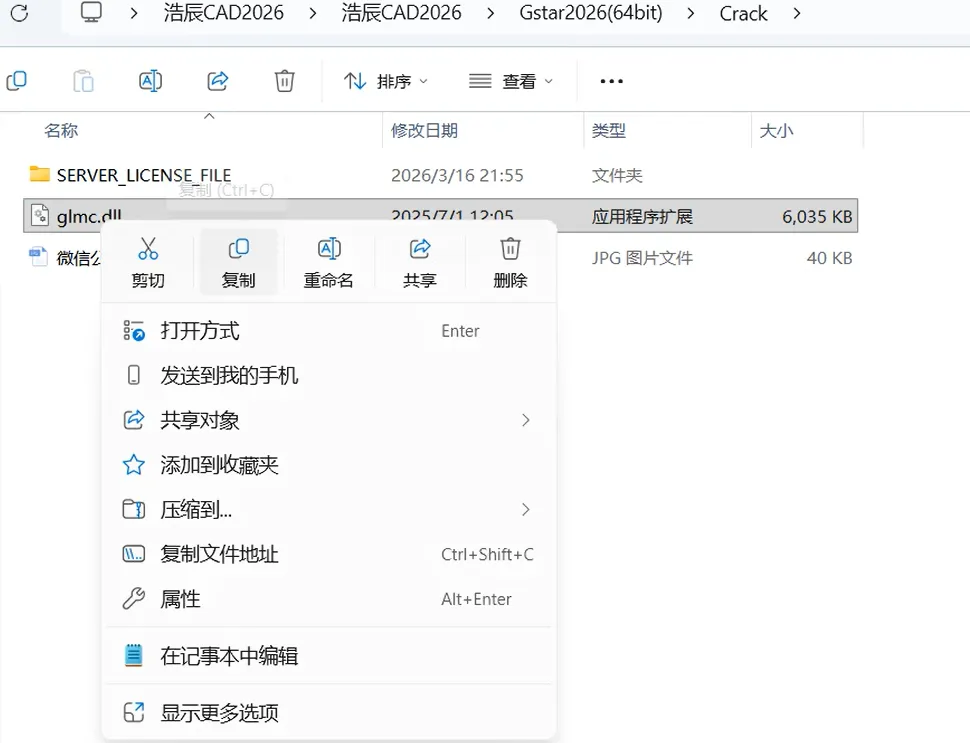The width and height of the screenshot is (970, 743).
Task: Choose 复制文件地址 menu entry
Action: (328, 554)
